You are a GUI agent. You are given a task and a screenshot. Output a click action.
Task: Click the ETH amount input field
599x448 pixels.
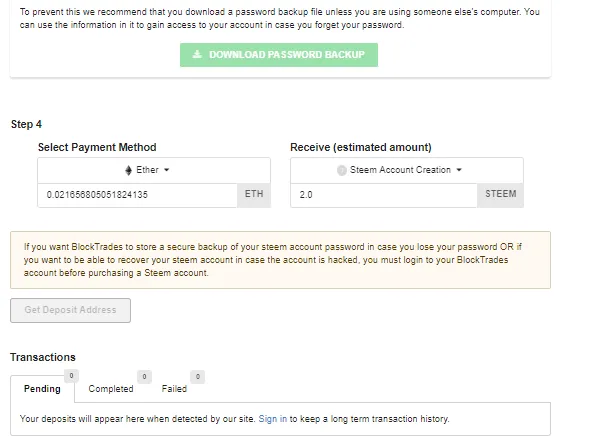point(138,195)
